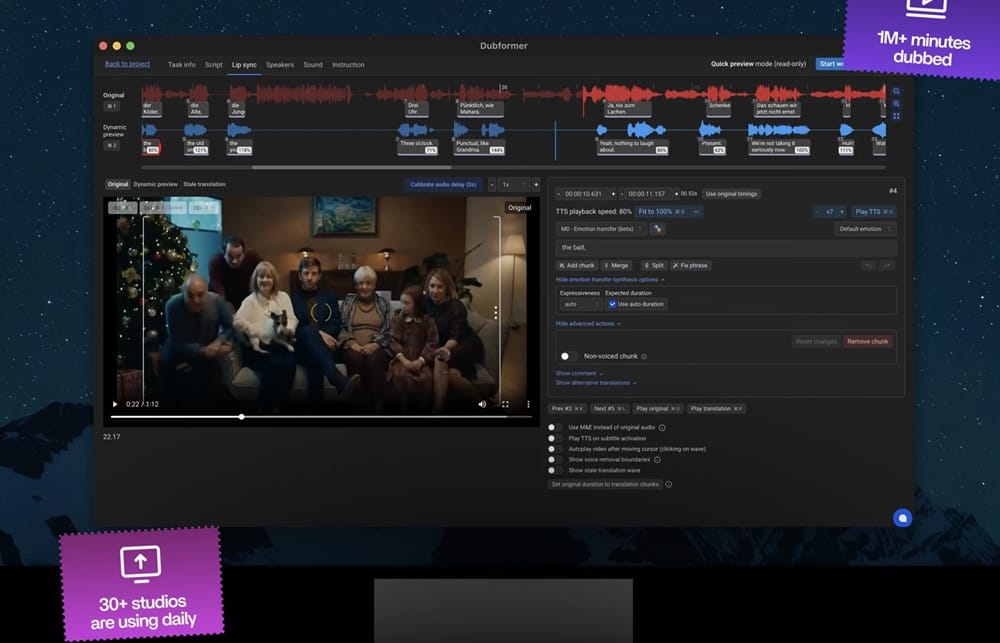
Task: Mute the video player volume
Action: tap(482, 404)
